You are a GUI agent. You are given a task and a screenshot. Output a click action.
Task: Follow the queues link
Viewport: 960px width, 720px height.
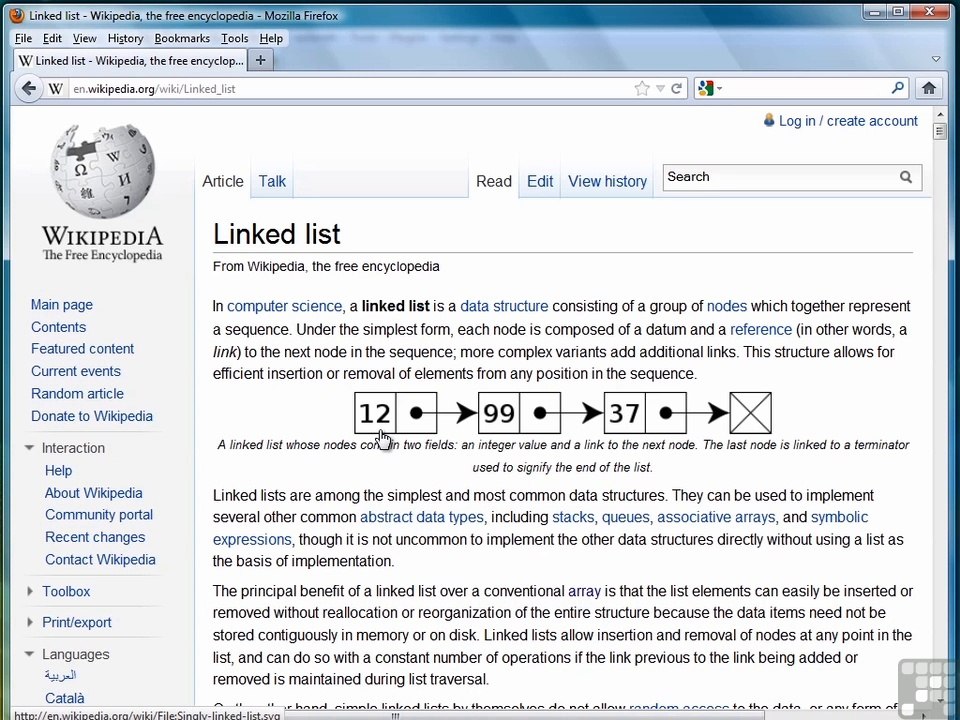625,517
